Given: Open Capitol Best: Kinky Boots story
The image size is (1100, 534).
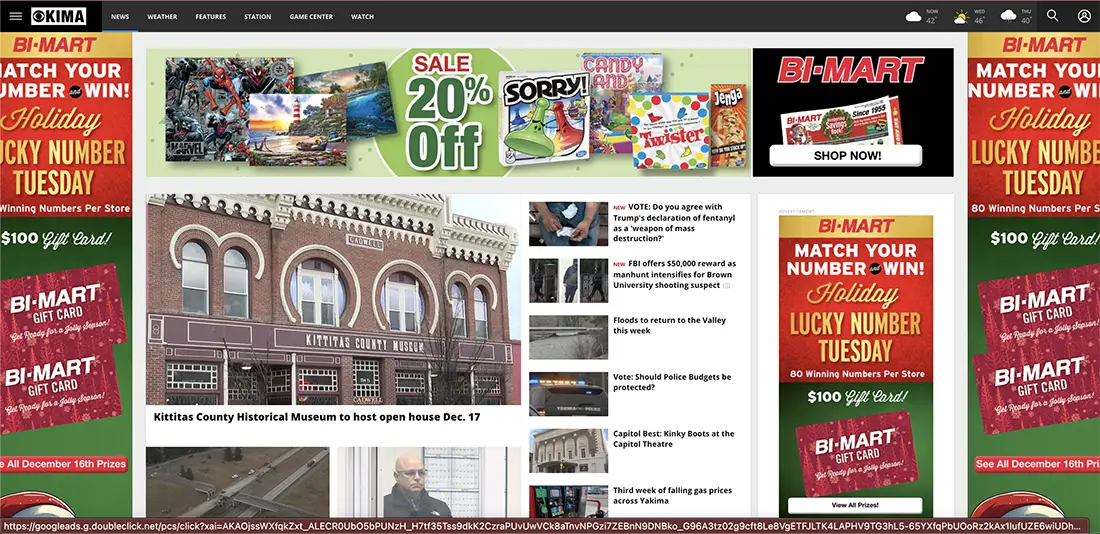Looking at the screenshot, I should pyautogui.click(x=673, y=439).
